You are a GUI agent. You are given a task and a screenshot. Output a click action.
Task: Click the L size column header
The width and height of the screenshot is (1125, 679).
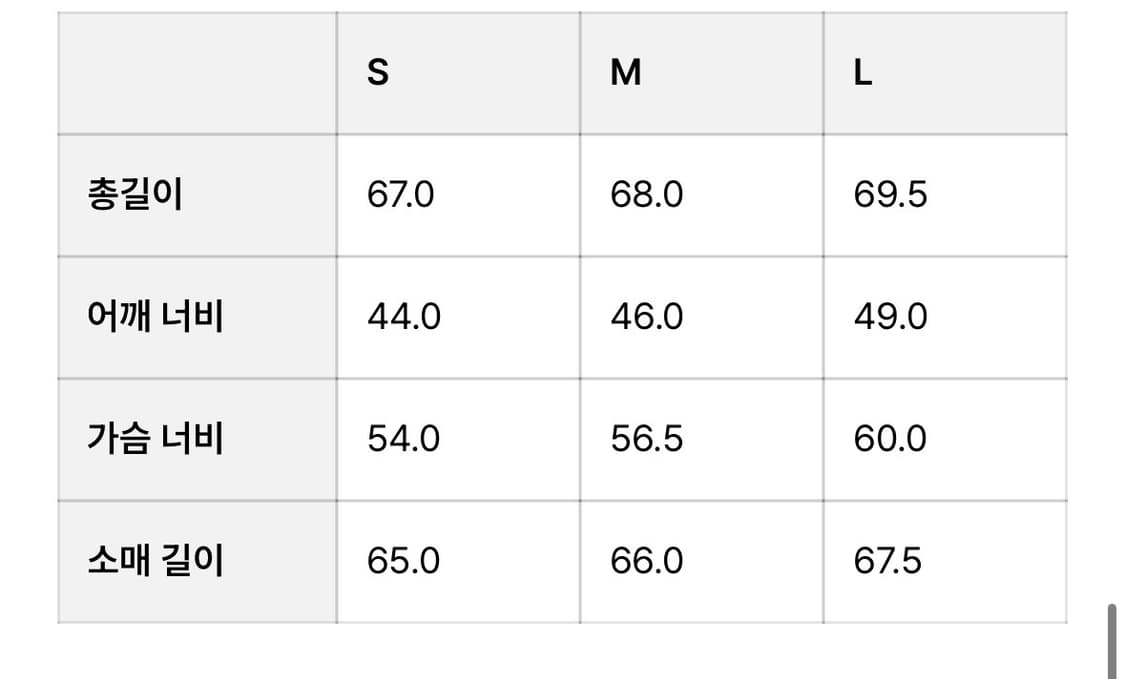863,73
